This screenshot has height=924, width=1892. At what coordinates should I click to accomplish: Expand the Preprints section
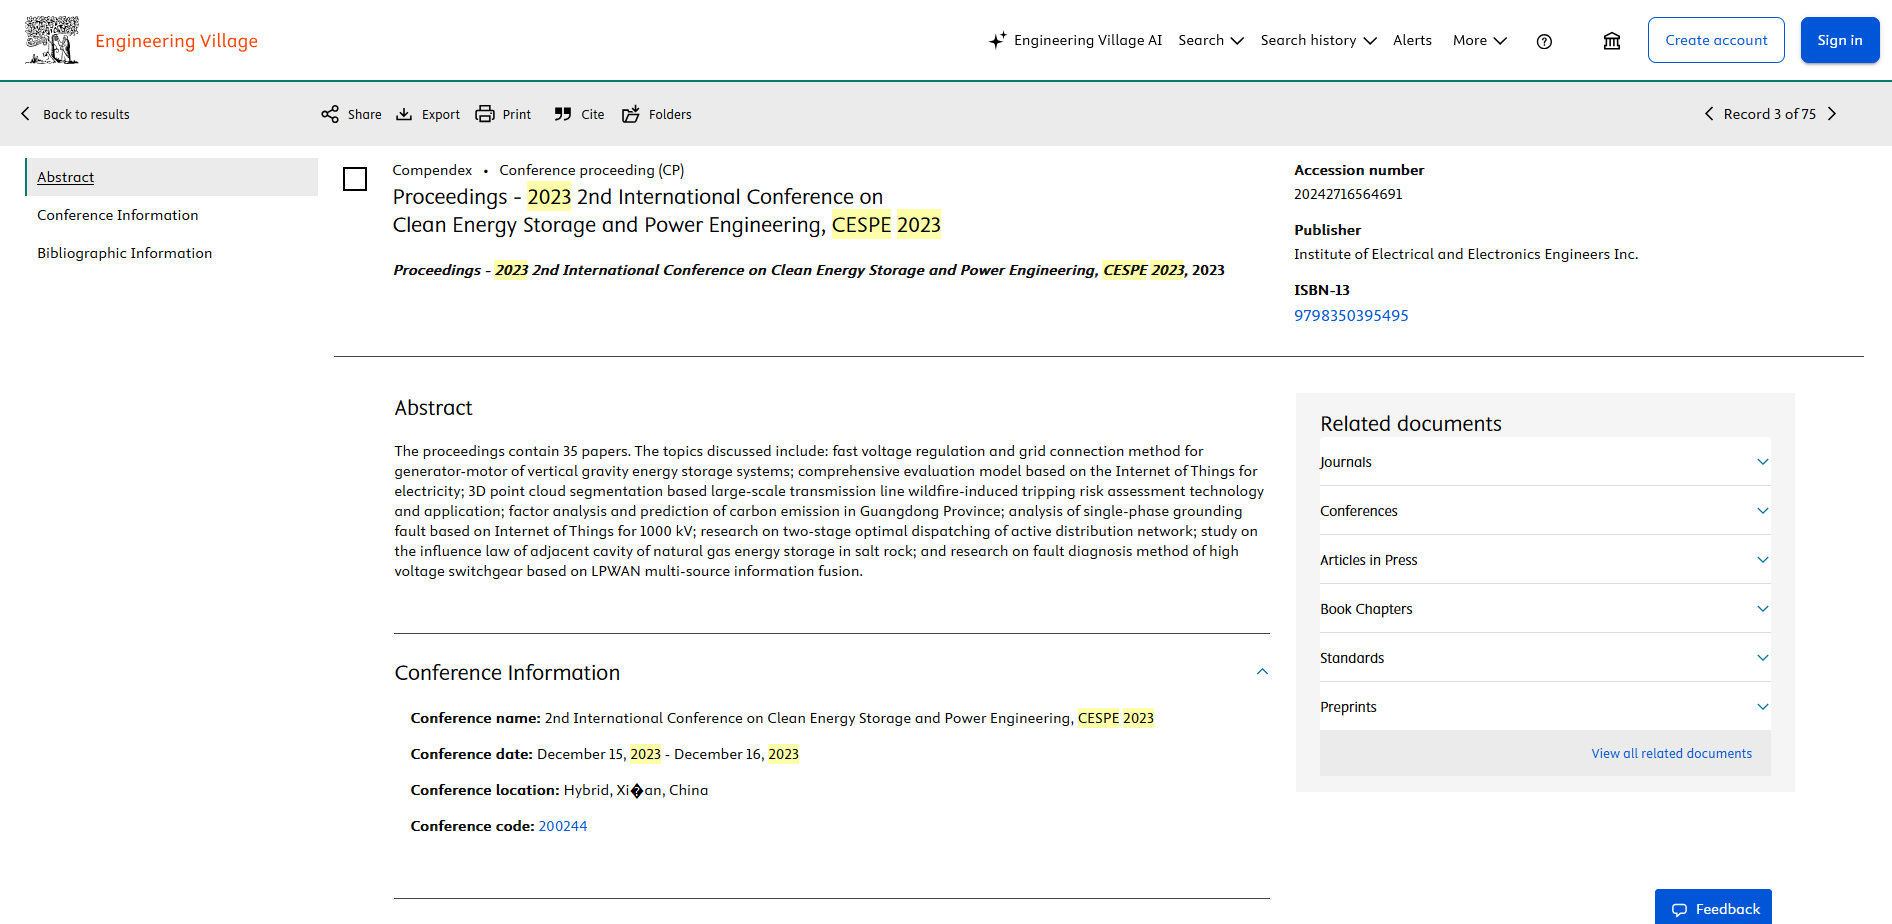point(1545,707)
